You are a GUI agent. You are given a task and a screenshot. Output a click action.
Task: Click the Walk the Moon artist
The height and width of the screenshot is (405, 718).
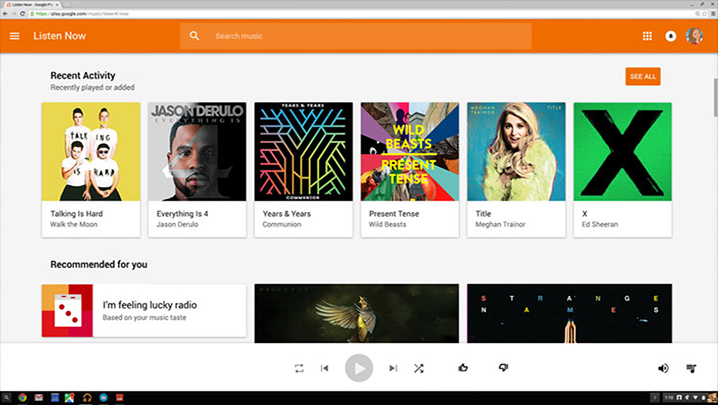coord(74,224)
